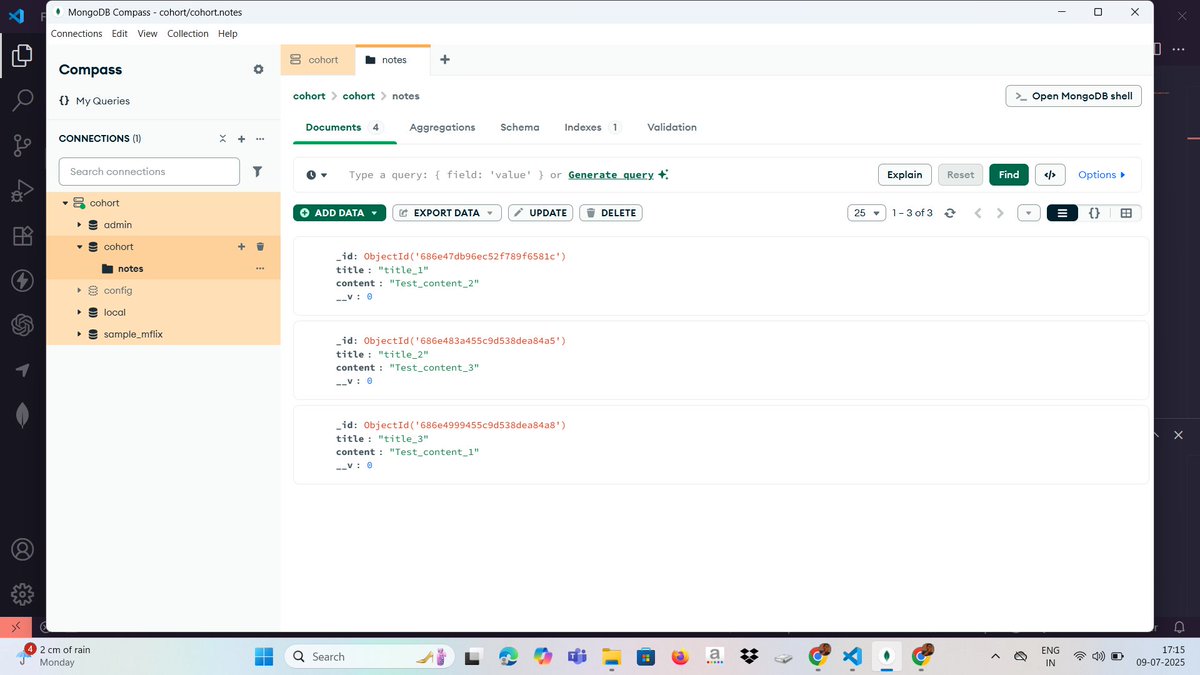1200x675 pixels.
Task: Open MongoDB shell
Action: [1073, 96]
